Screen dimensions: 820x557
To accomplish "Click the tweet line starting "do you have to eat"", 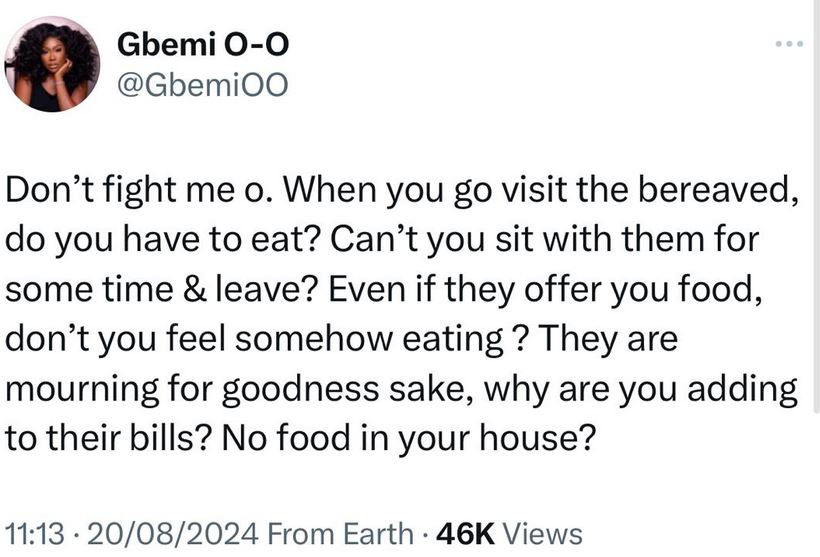I will click(x=382, y=240).
